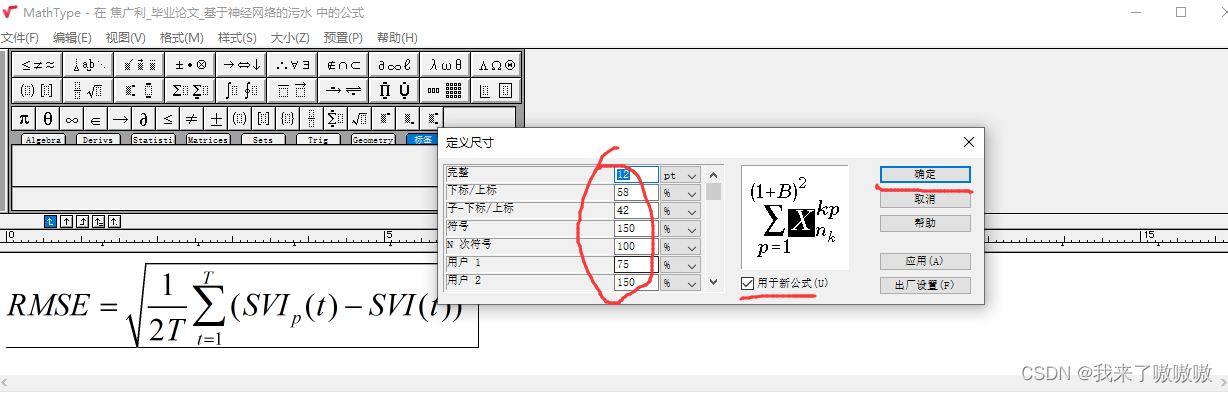Open the subscript and superscript templates palette

pos(138,90)
